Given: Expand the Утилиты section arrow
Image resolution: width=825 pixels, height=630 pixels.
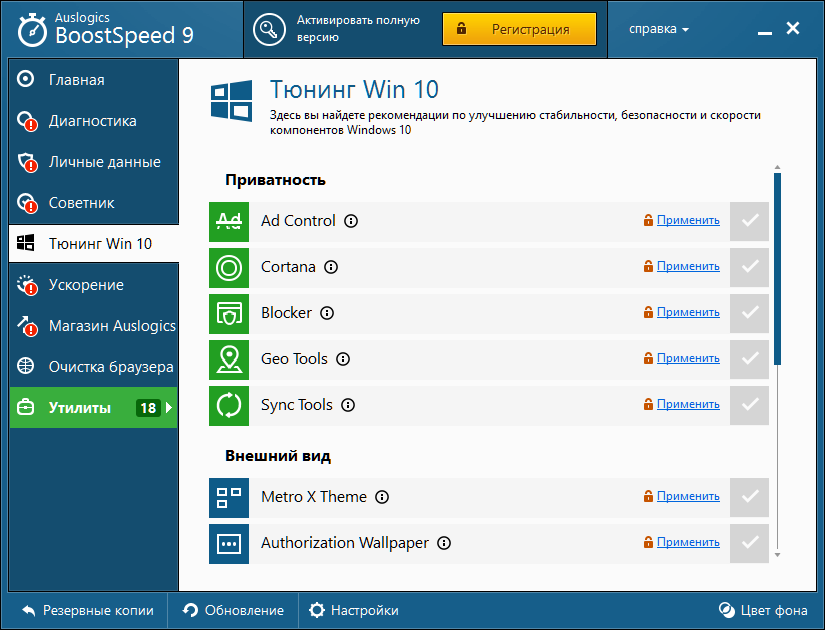Looking at the screenshot, I should click(169, 408).
